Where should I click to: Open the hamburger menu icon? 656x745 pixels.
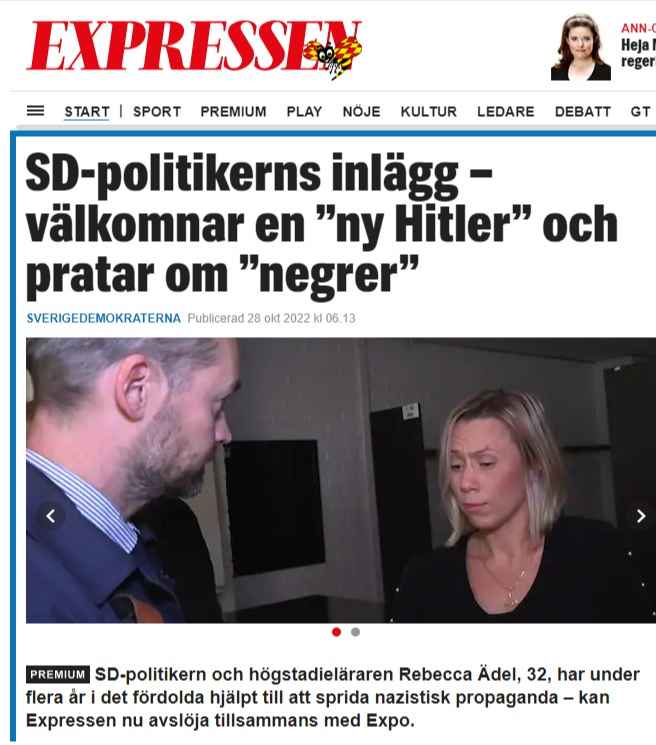36,111
